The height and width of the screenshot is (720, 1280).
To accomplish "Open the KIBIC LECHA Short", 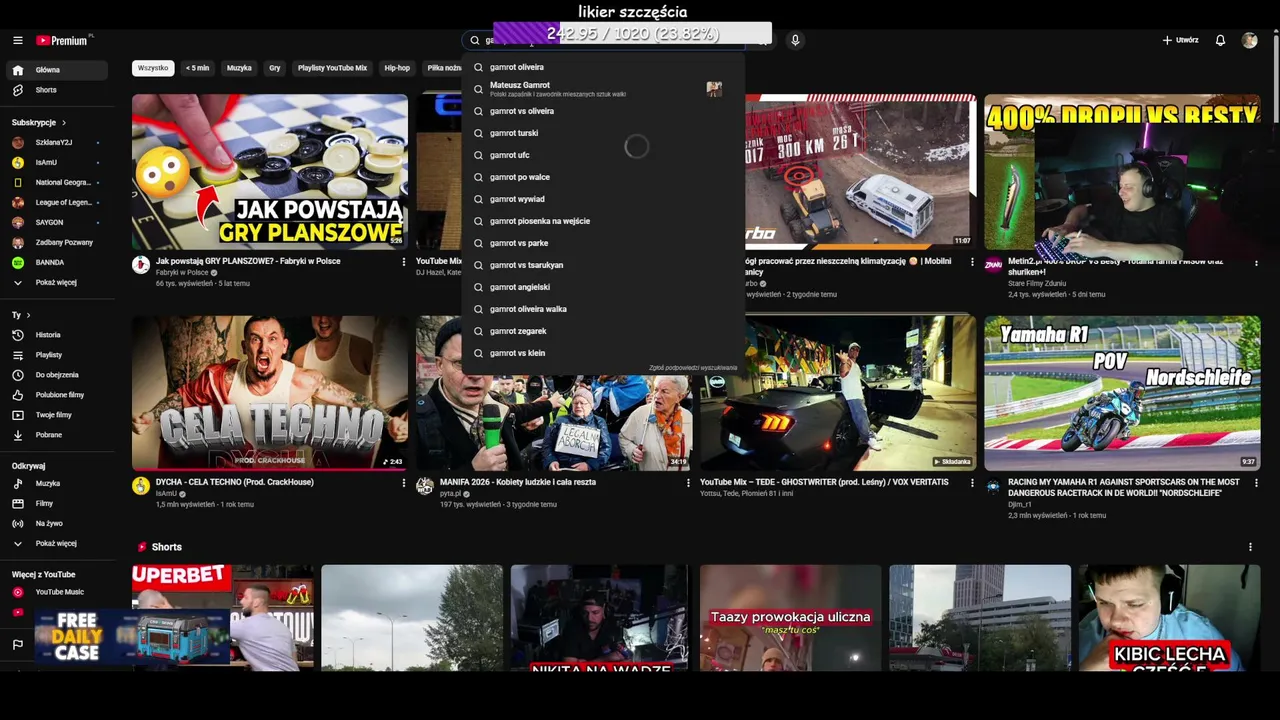I will point(1169,618).
